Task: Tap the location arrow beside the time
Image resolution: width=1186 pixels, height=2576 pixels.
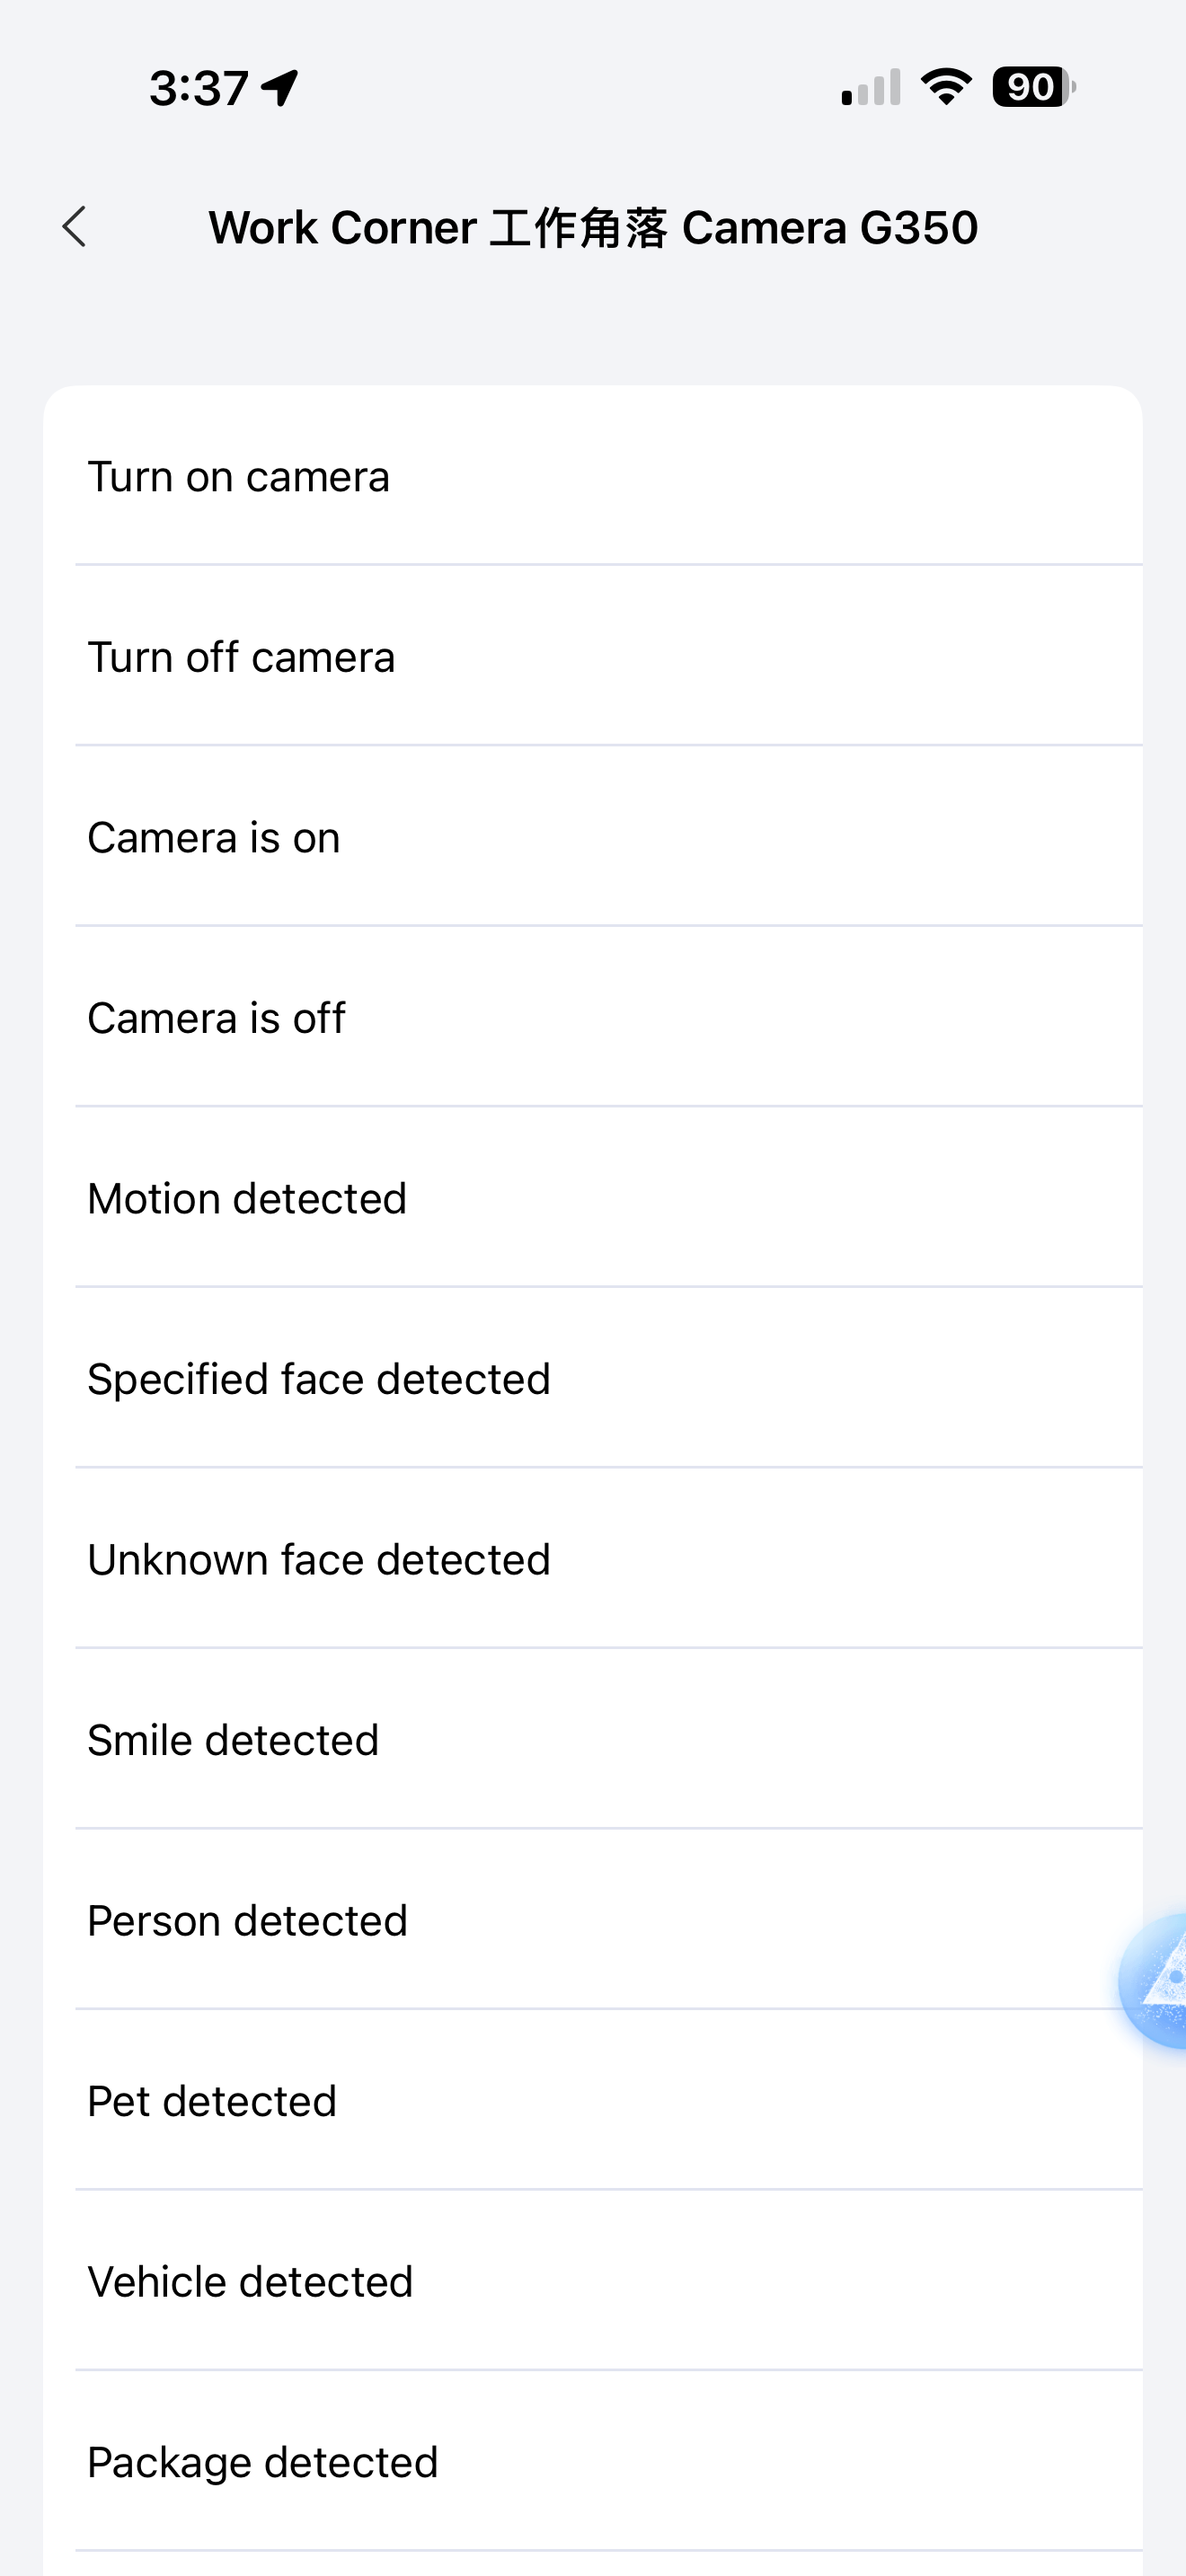Action: (280, 88)
